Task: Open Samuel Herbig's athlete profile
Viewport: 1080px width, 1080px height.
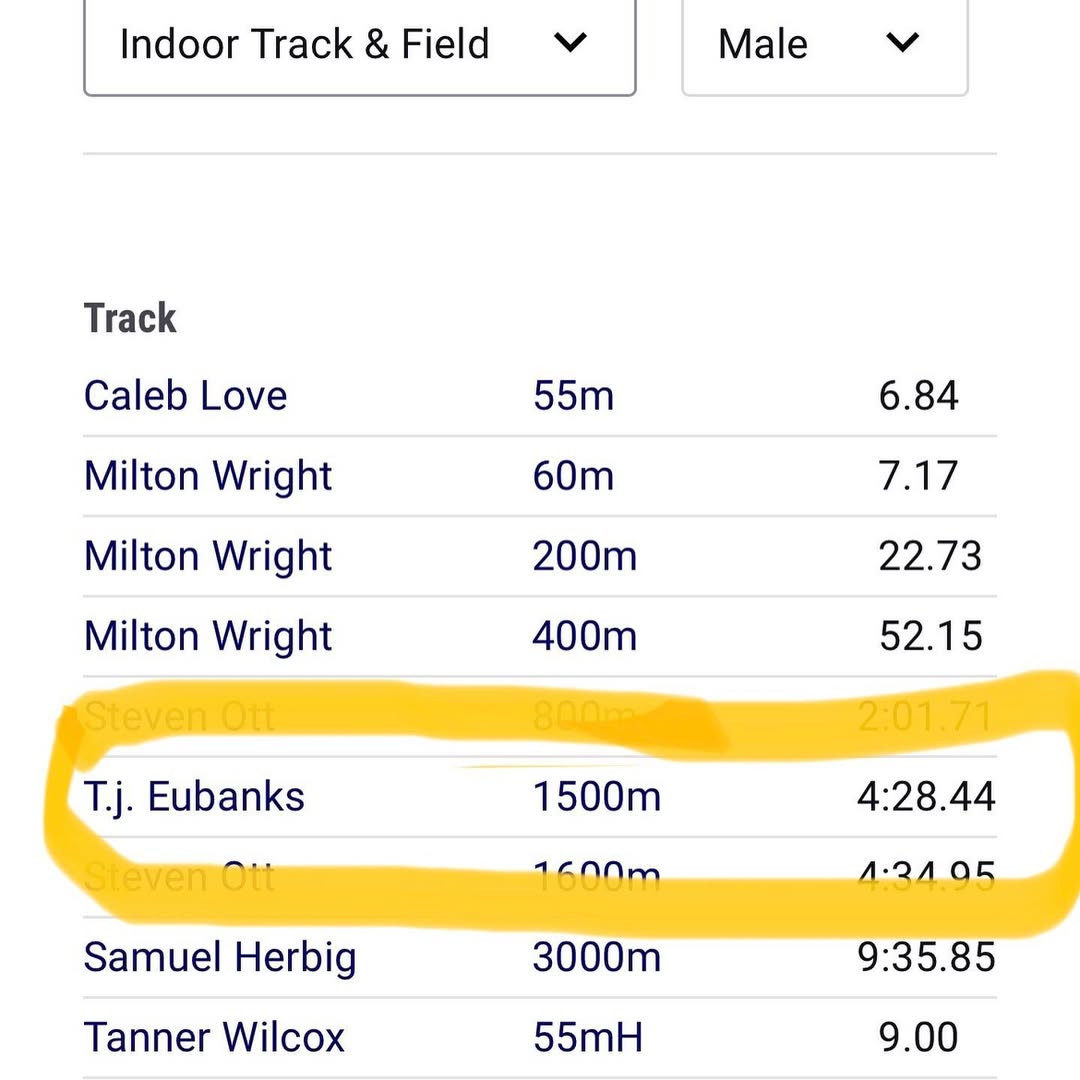Action: pos(220,957)
